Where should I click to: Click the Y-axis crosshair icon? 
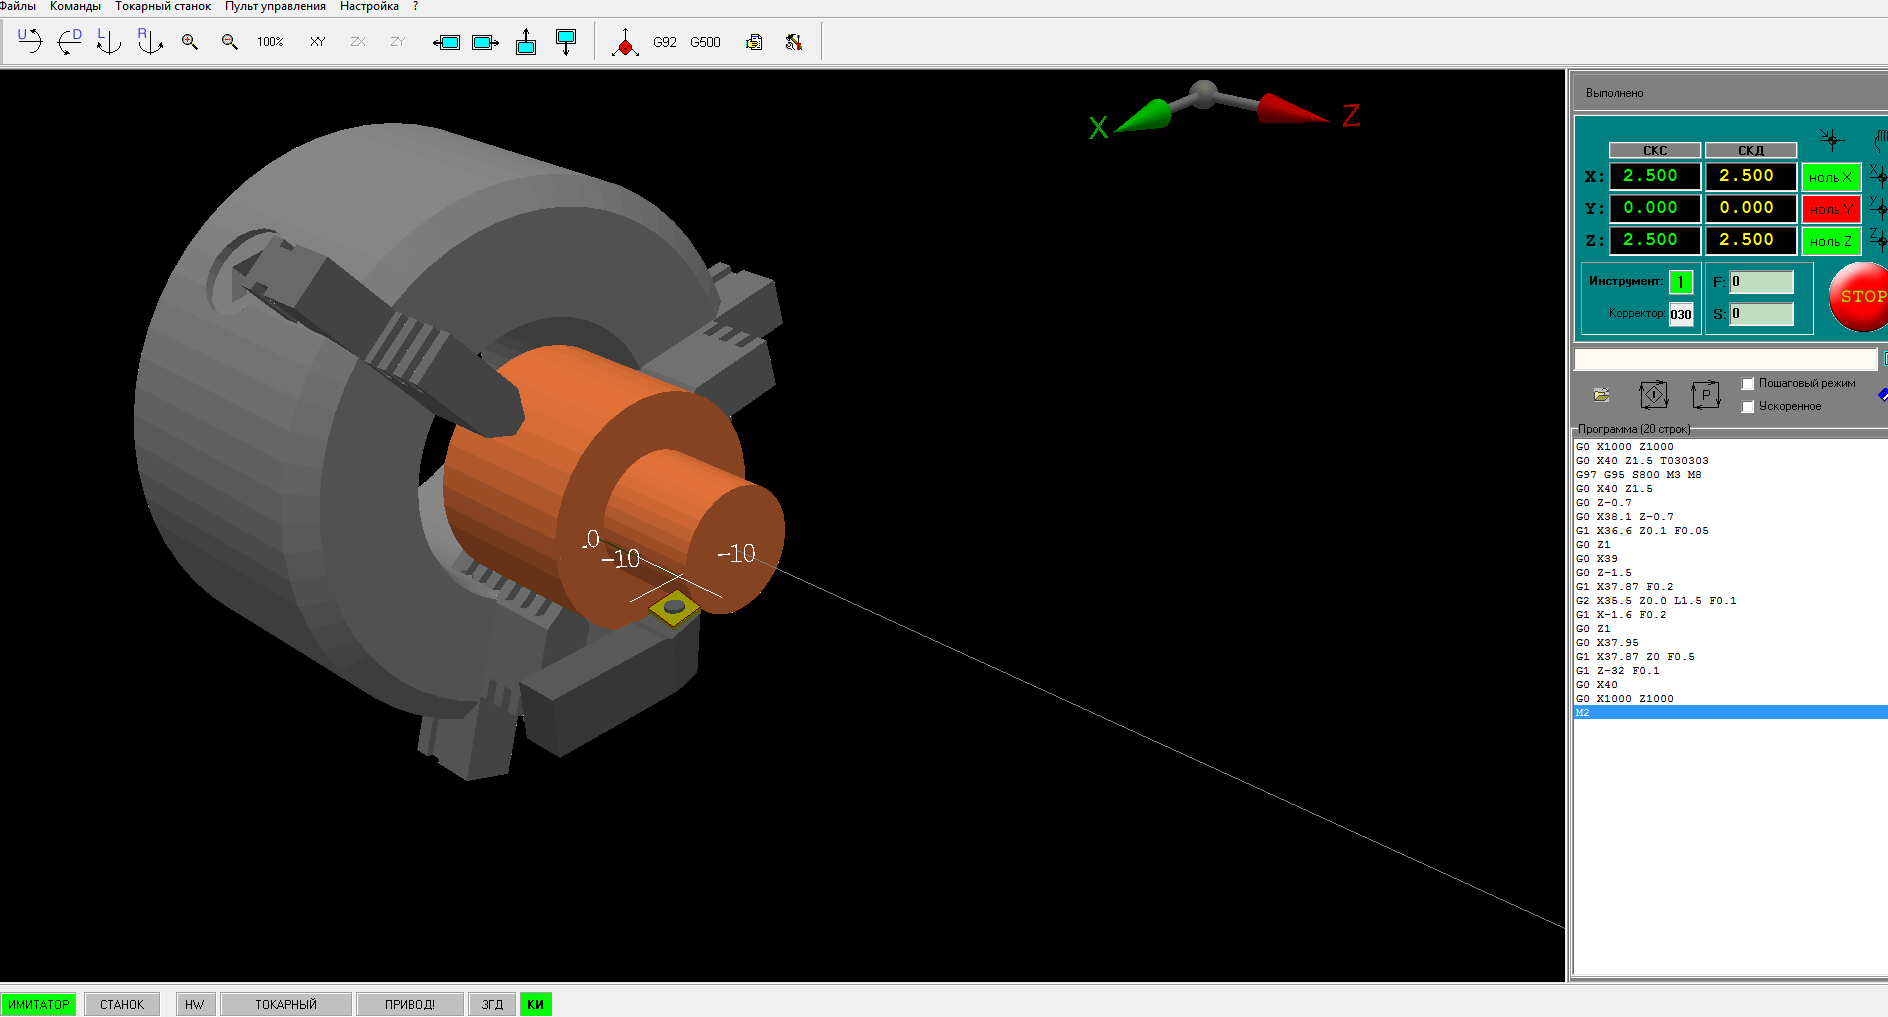click(1878, 208)
